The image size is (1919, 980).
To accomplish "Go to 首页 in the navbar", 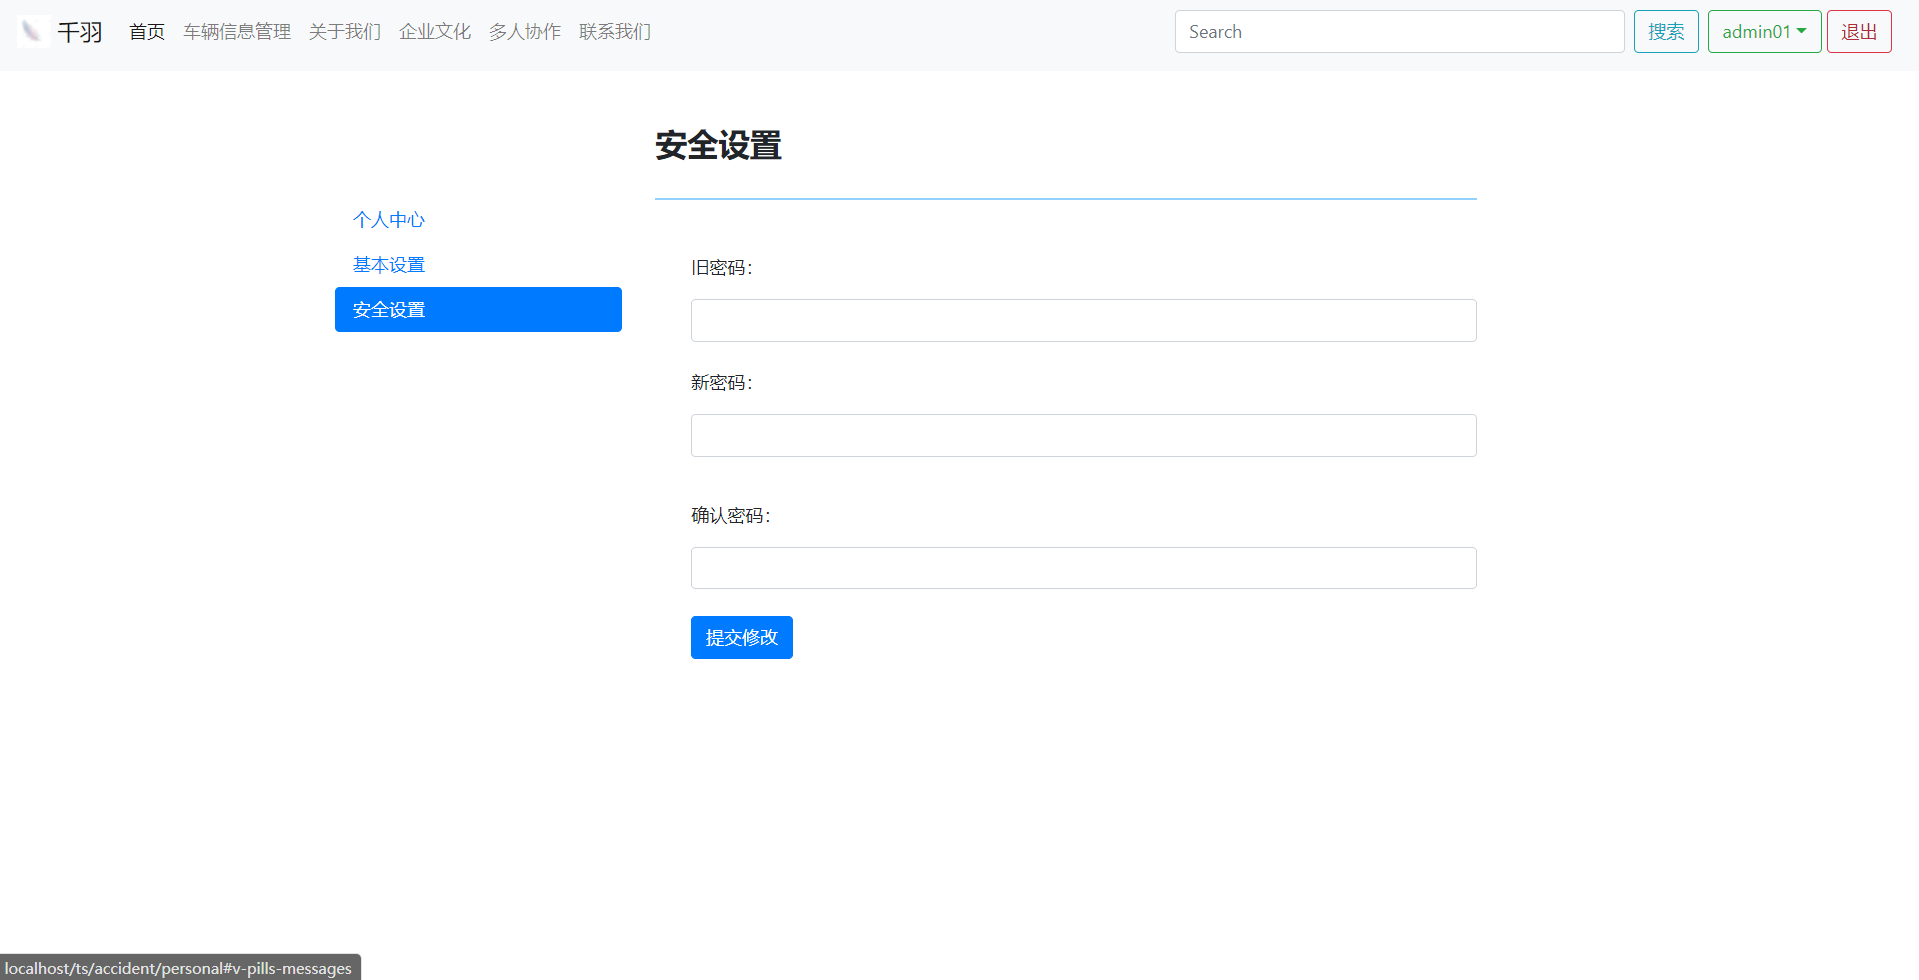I will click(147, 32).
